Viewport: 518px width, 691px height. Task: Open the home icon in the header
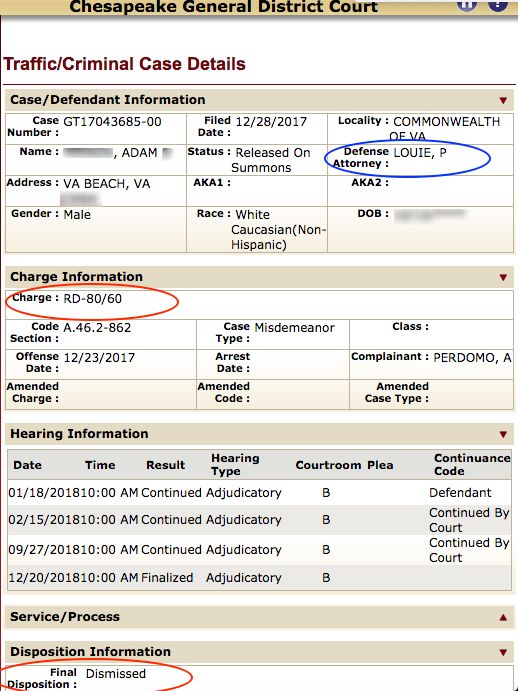467,4
